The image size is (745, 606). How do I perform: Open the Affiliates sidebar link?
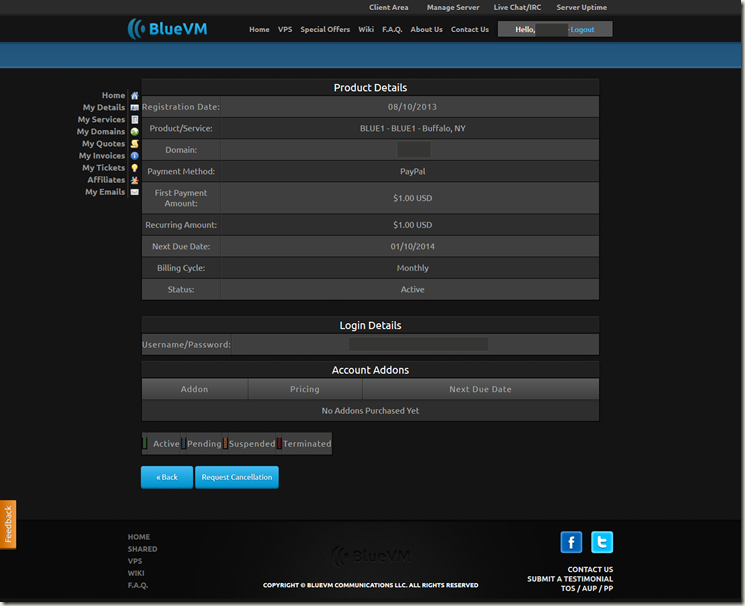106,180
